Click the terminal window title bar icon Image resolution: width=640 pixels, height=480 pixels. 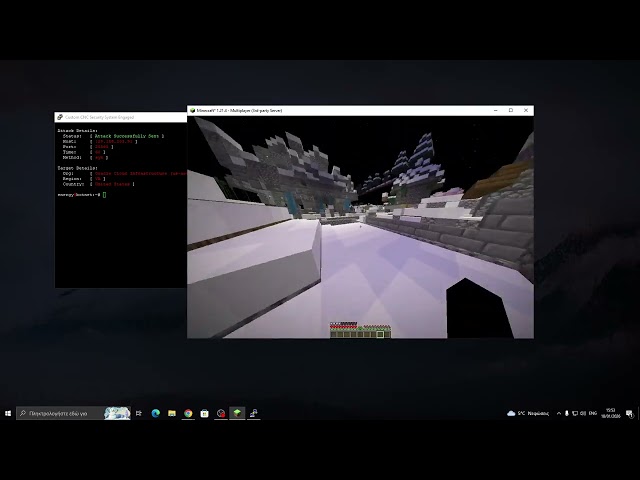(x=60, y=117)
